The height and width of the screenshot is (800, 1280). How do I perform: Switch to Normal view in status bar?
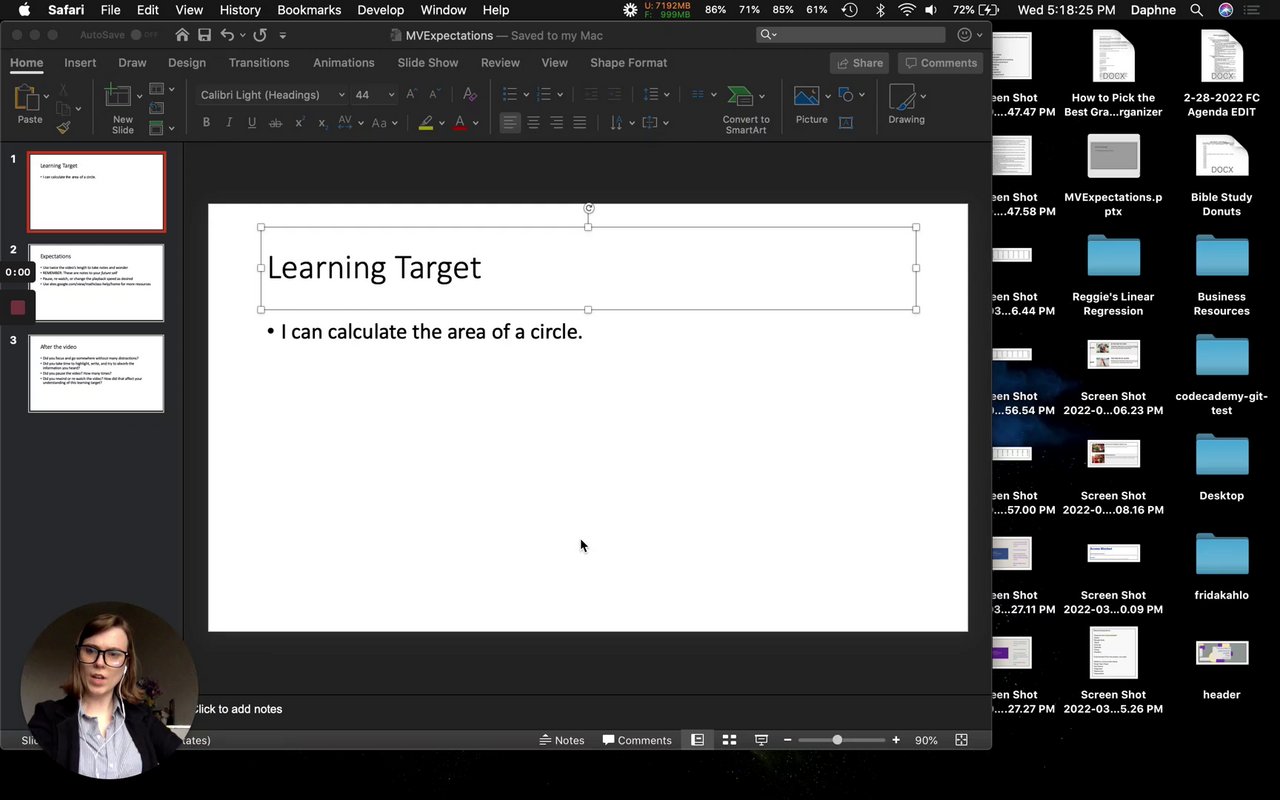(697, 740)
